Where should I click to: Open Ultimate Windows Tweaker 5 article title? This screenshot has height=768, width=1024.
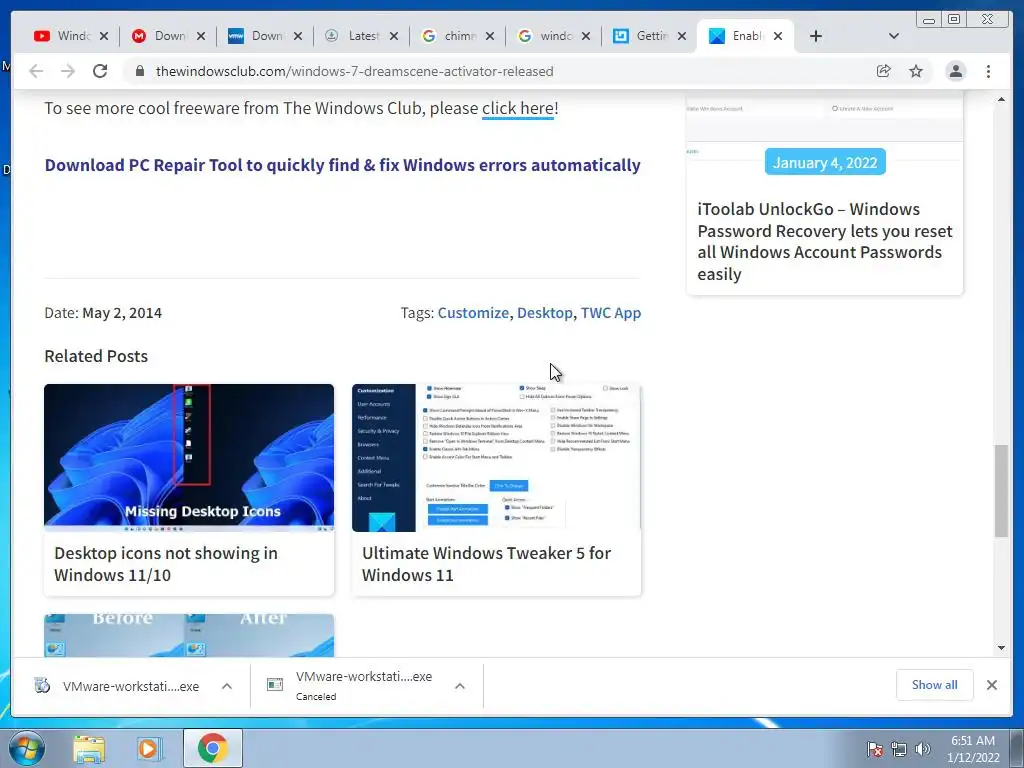pos(487,564)
